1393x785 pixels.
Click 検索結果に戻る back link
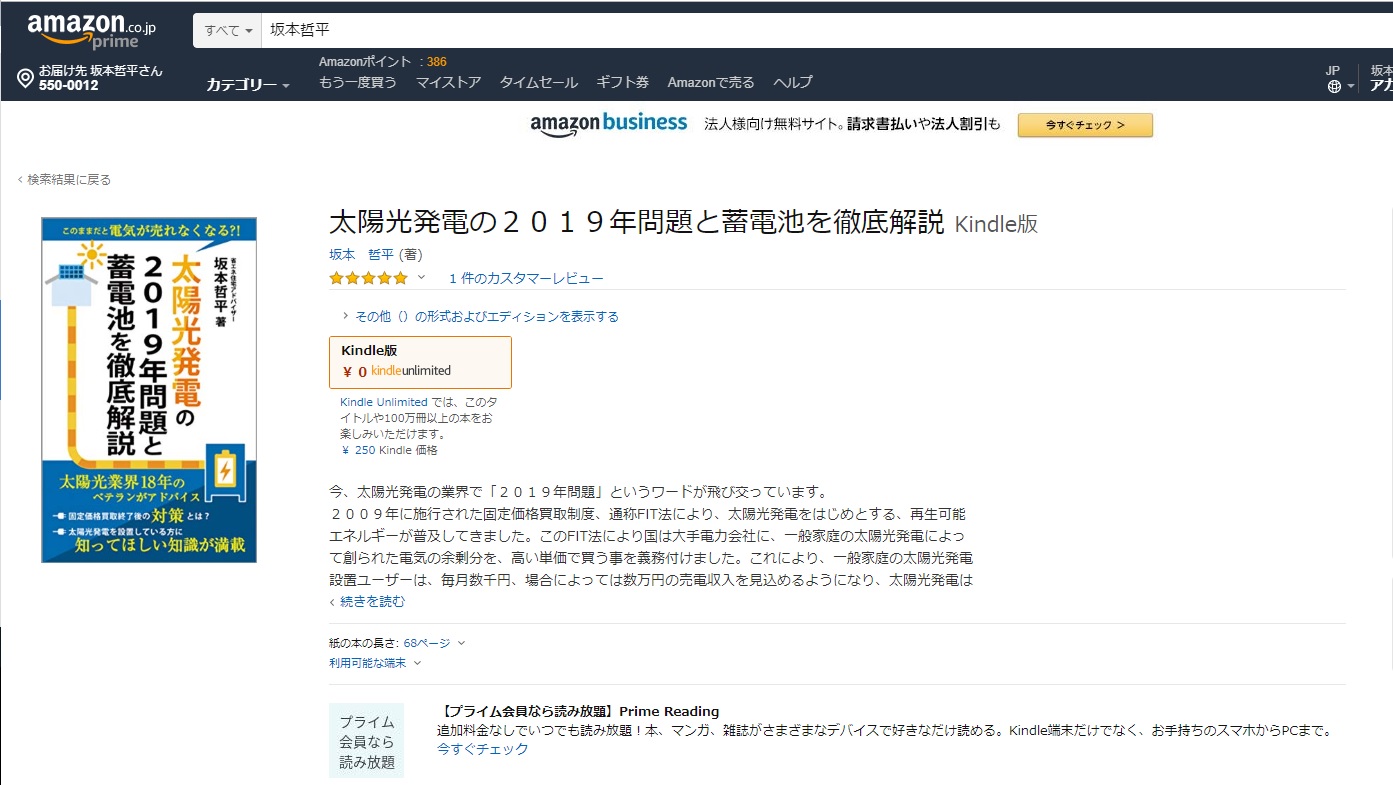pyautogui.click(x=68, y=180)
